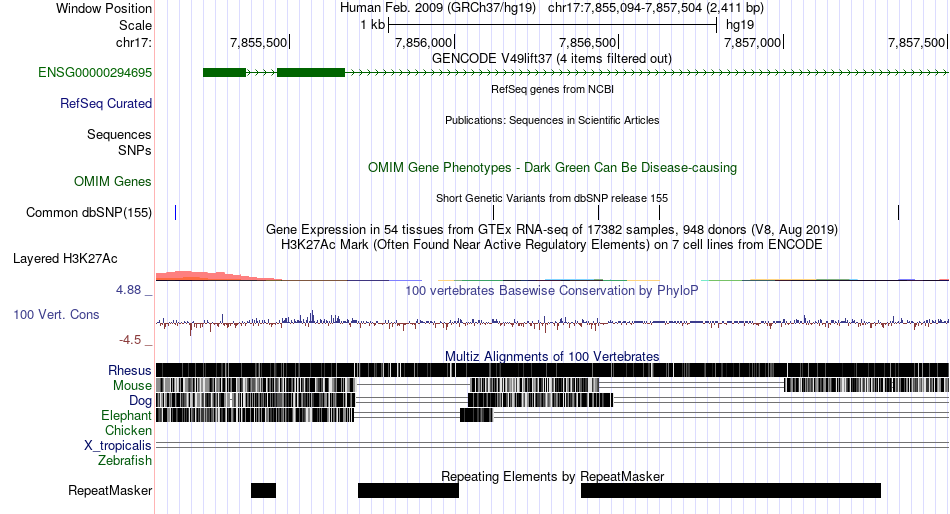Click the OMIM Gene Phenotypes track title

coord(552,168)
